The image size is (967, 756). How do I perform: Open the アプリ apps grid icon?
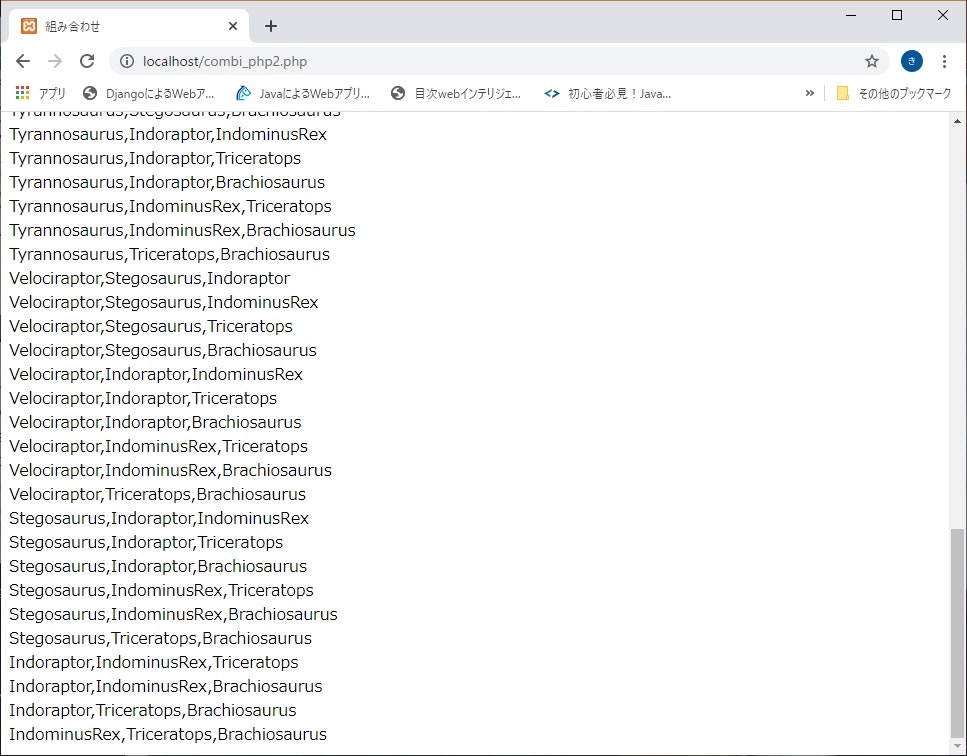[21, 93]
